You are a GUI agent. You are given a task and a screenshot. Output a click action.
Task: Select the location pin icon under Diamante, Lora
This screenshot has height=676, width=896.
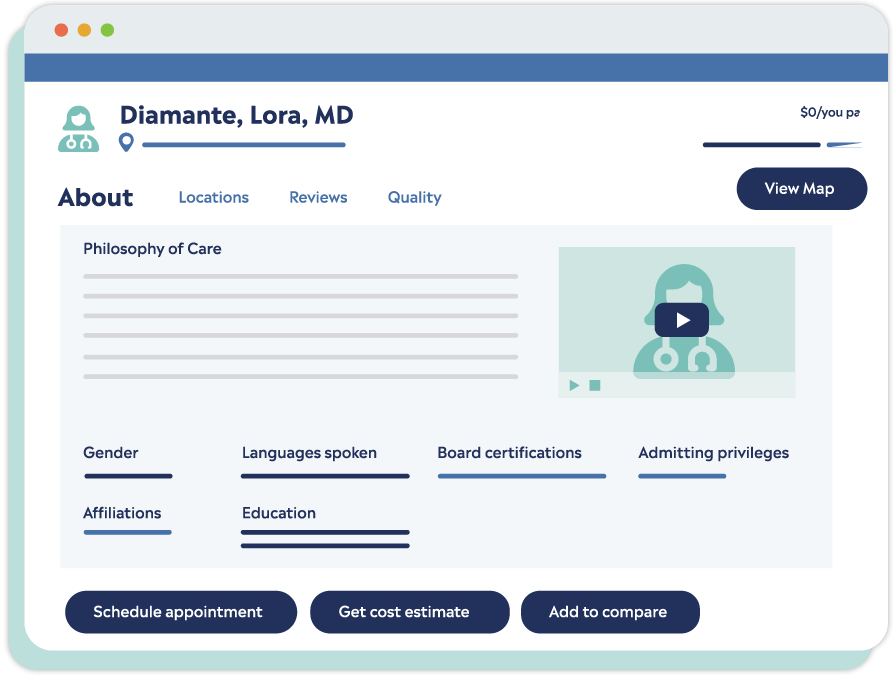[125, 143]
